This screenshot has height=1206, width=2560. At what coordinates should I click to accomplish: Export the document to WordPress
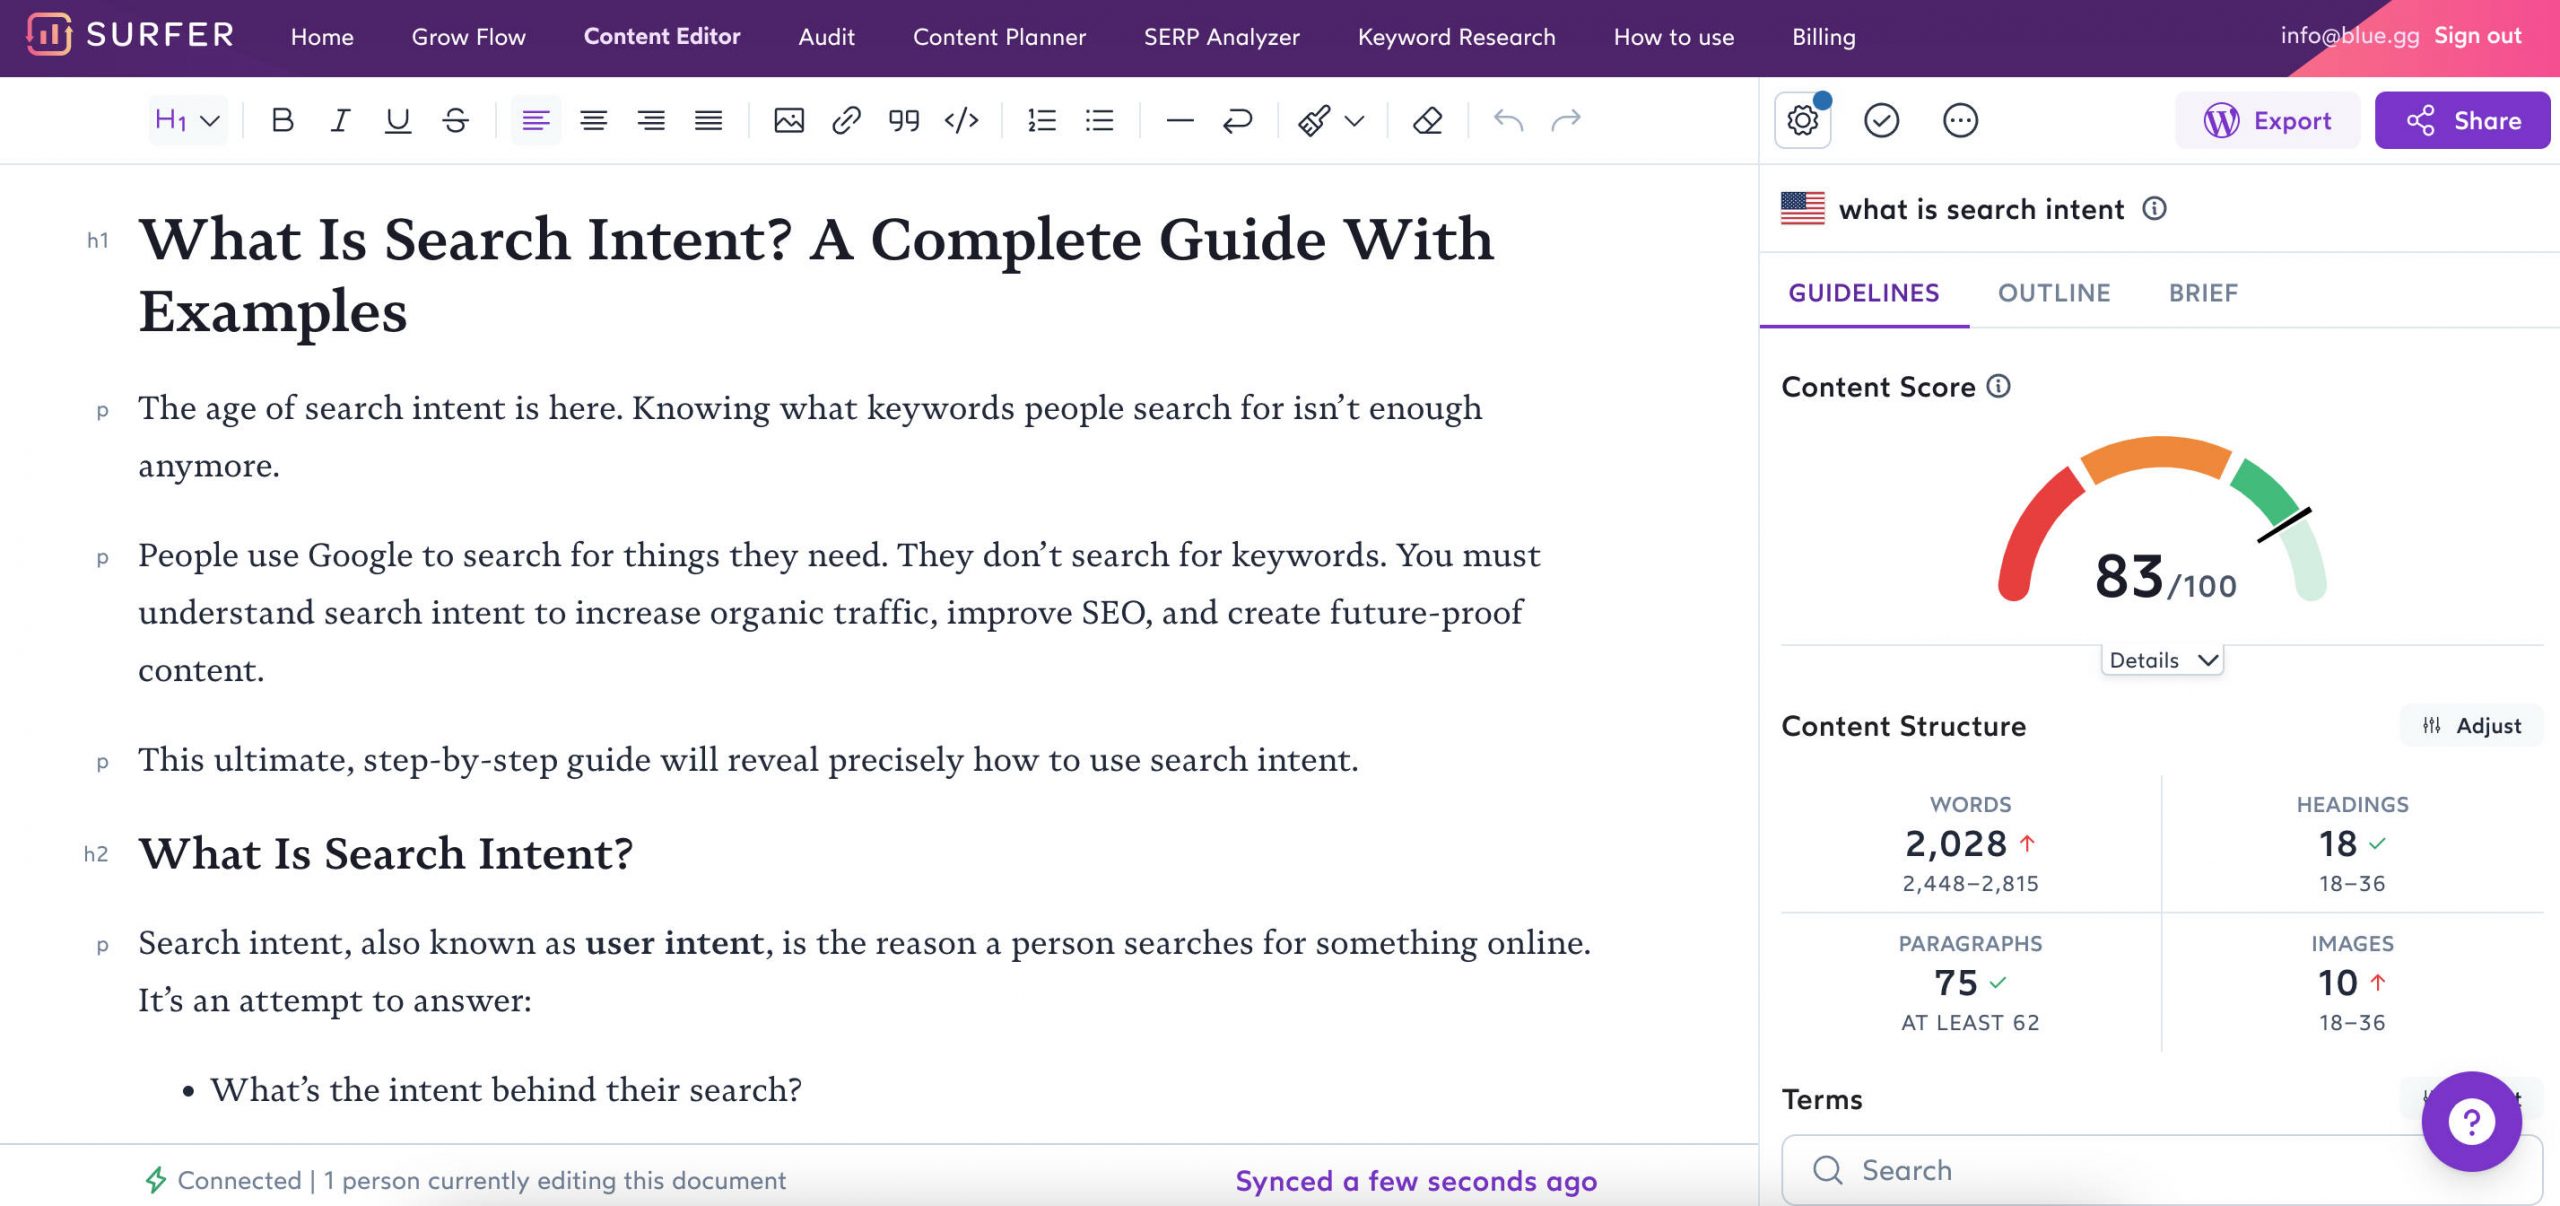(2268, 120)
